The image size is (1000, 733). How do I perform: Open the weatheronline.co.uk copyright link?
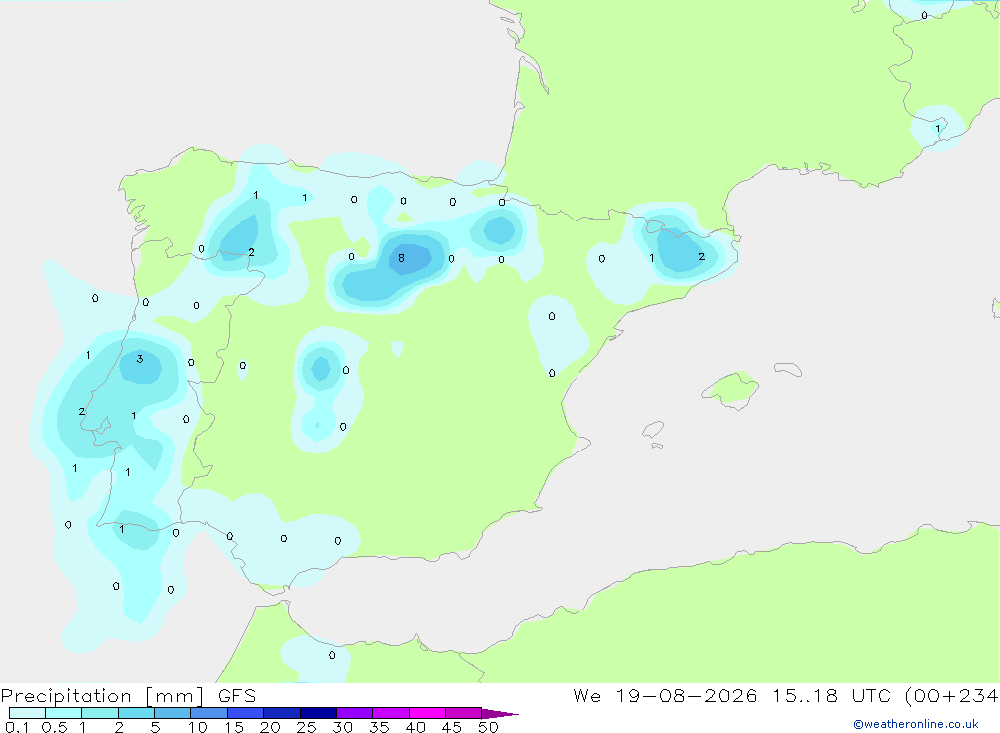(x=916, y=724)
